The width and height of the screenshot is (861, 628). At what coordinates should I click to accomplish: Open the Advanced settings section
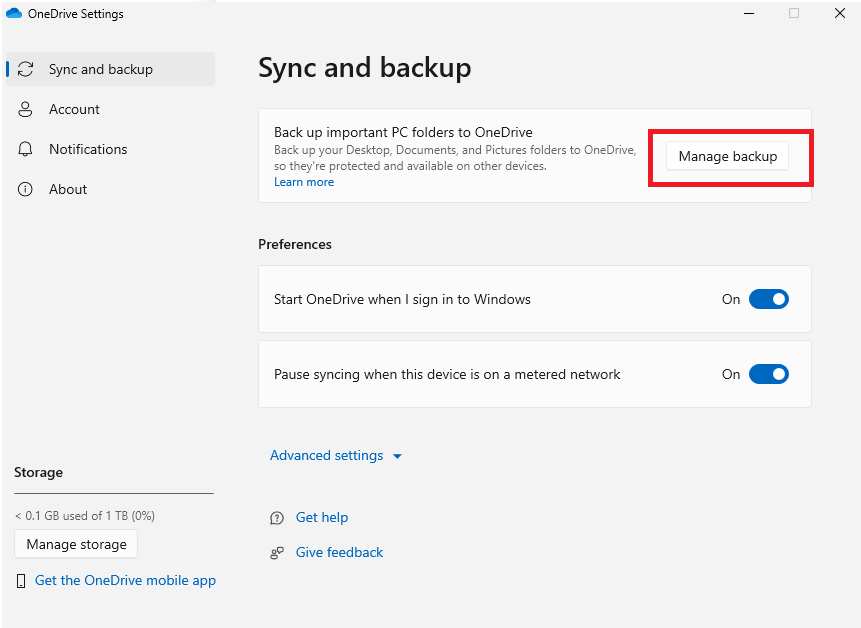click(326, 456)
